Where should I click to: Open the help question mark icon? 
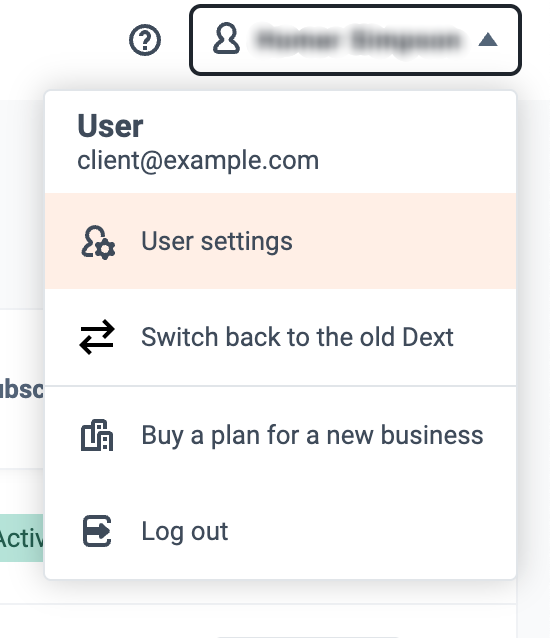click(145, 40)
